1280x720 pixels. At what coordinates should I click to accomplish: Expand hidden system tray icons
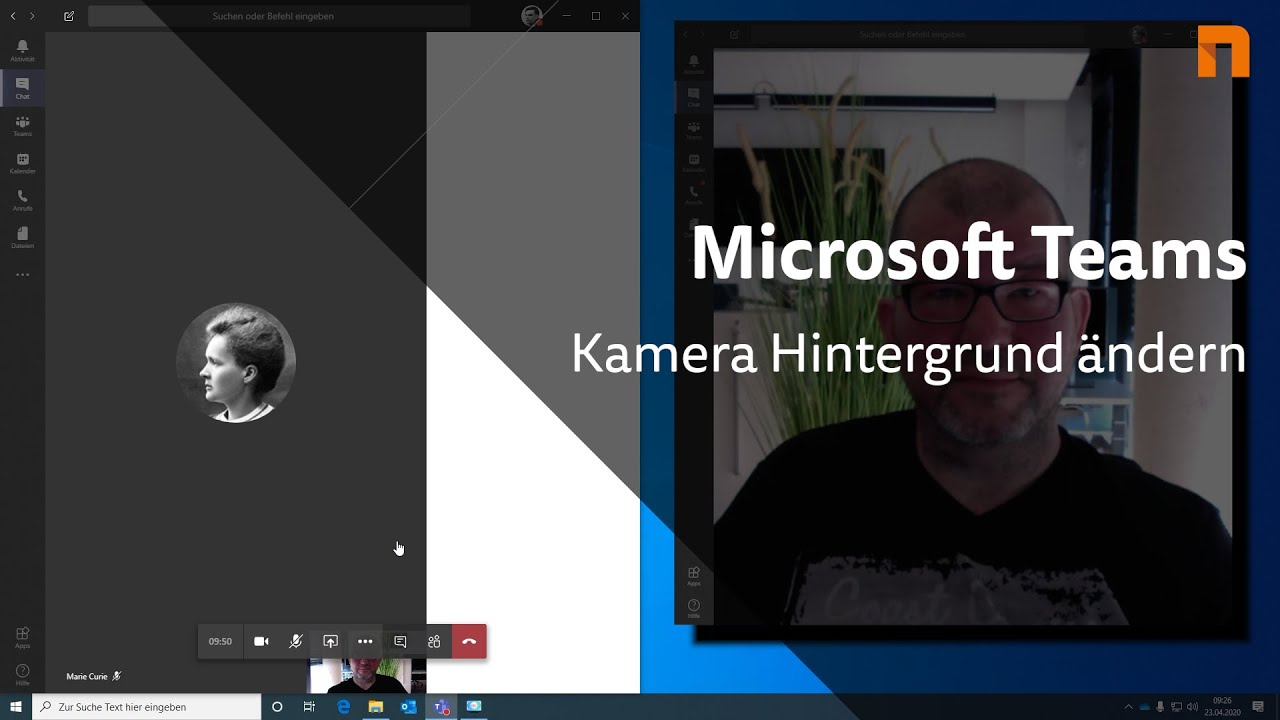pos(1129,707)
